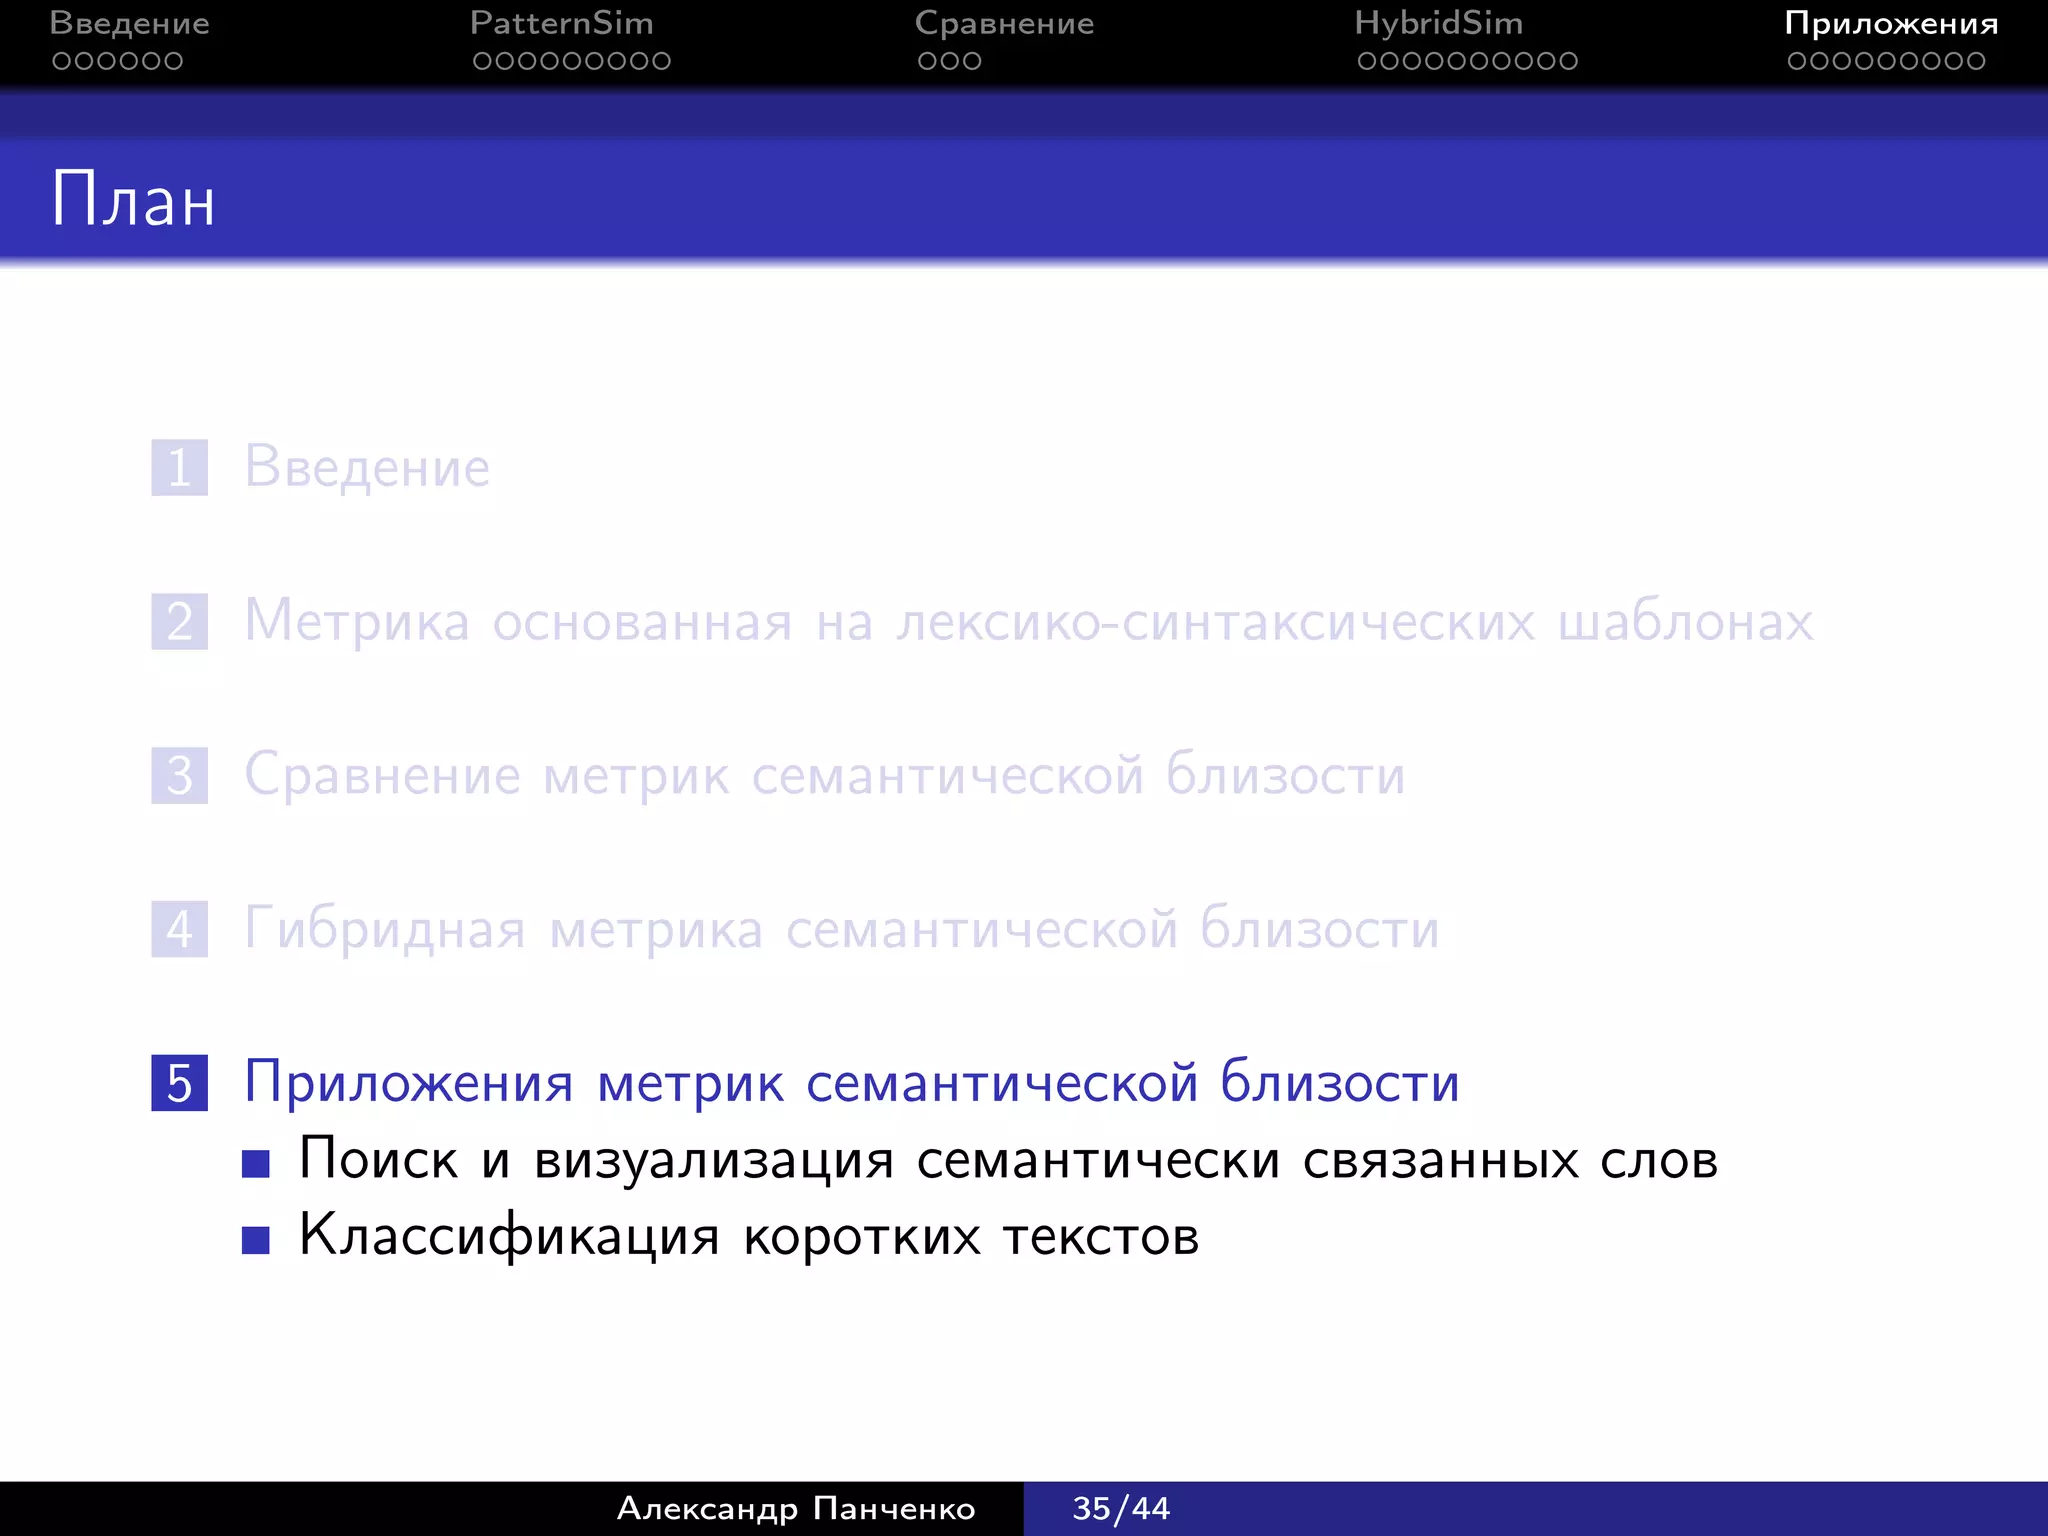Click the slide title План
The width and height of the screenshot is (2048, 1536).
coord(133,199)
